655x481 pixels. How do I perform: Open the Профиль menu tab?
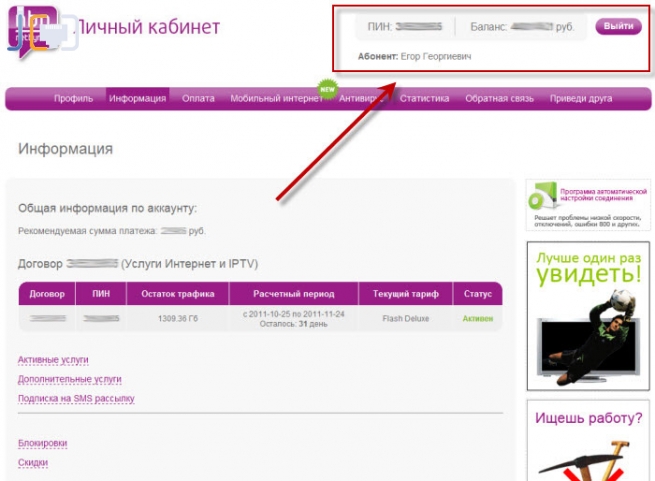(73, 99)
